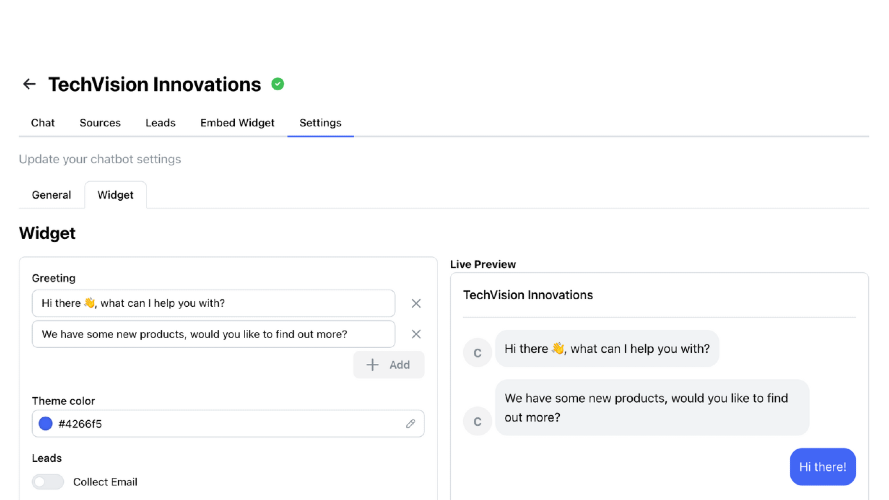Click the blue theme color swatch
Image resolution: width=889 pixels, height=500 pixels.
pyautogui.click(x=45, y=423)
